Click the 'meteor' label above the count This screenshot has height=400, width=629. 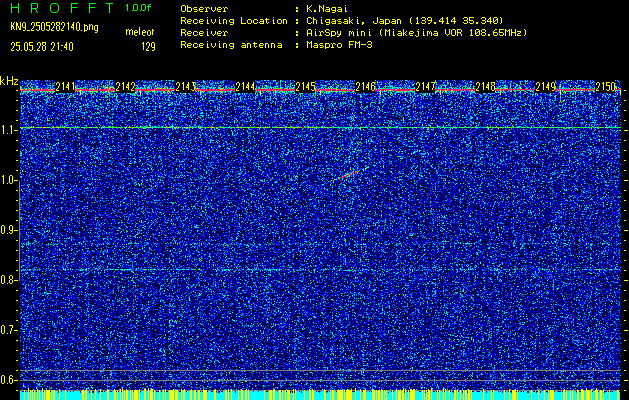pyautogui.click(x=140, y=32)
